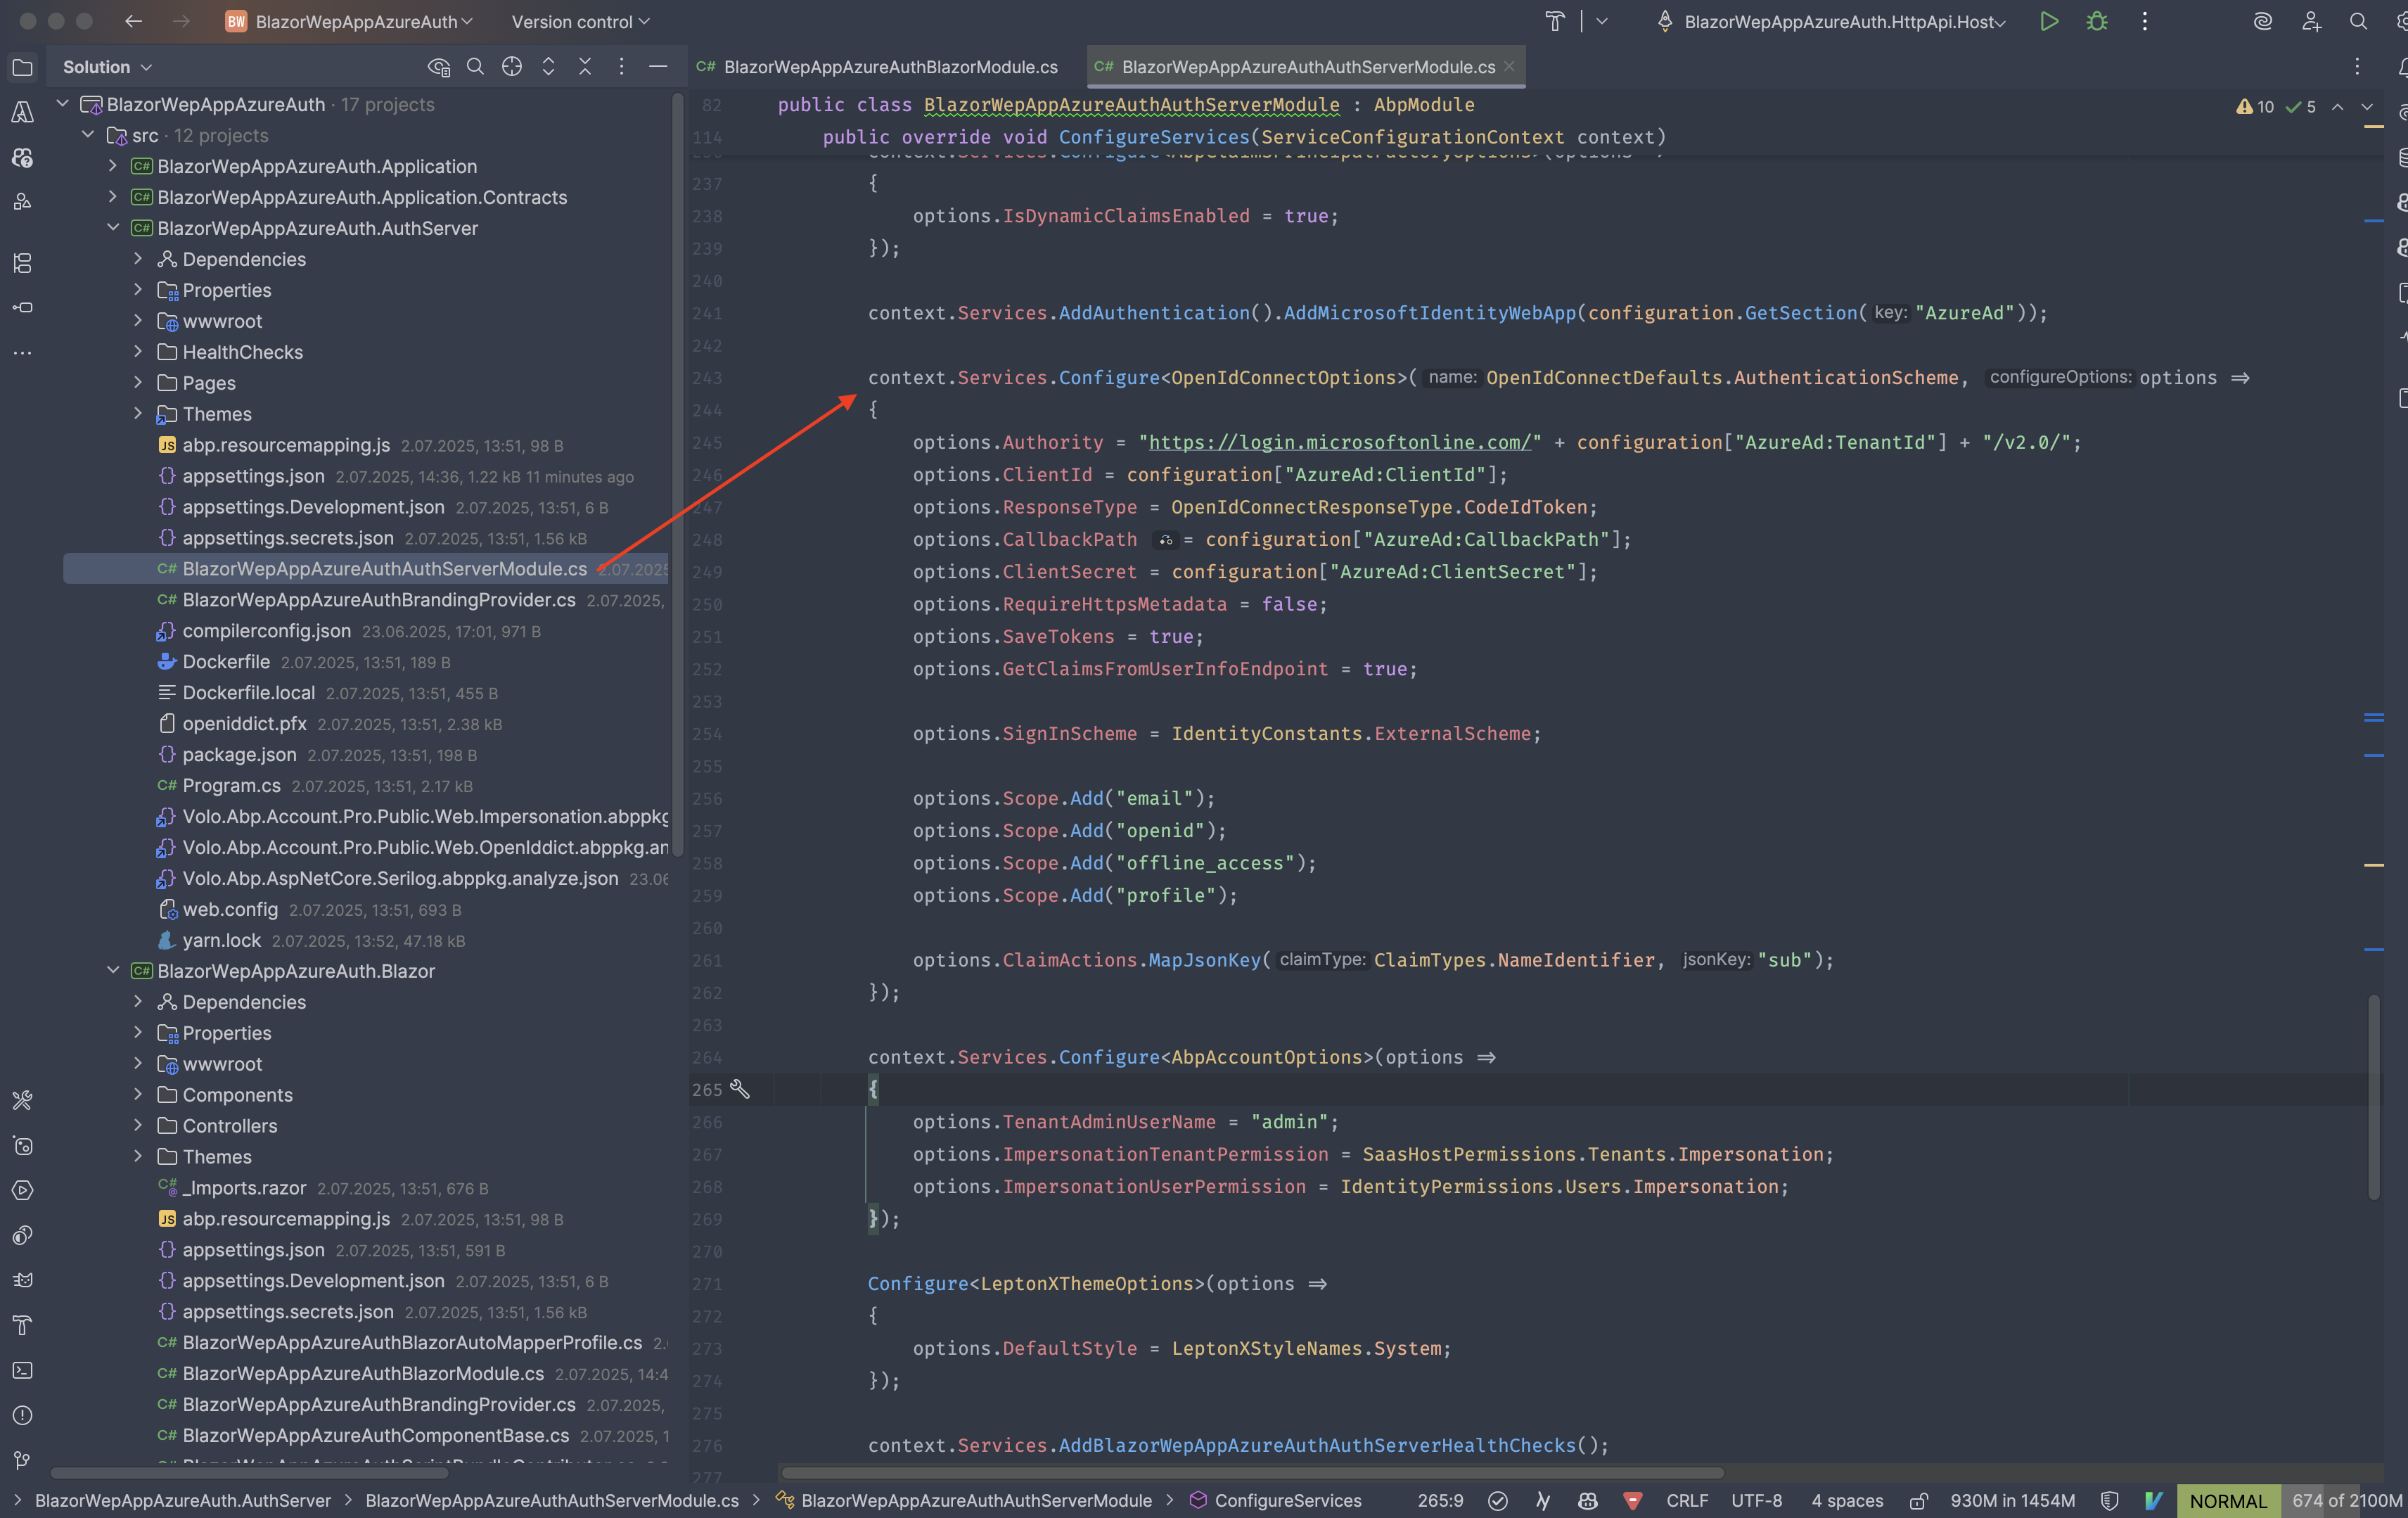Open the Git tool window icon
Image resolution: width=2408 pixels, height=1518 pixels.
[x=22, y=1460]
